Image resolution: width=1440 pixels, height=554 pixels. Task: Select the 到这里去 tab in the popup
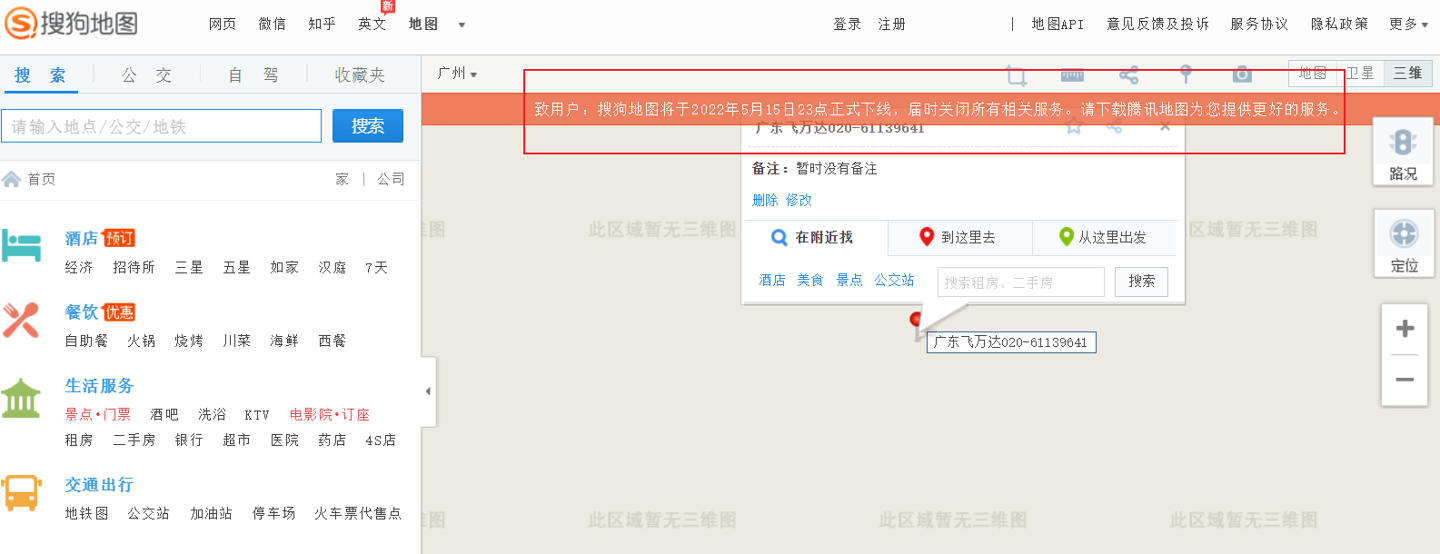click(x=960, y=238)
